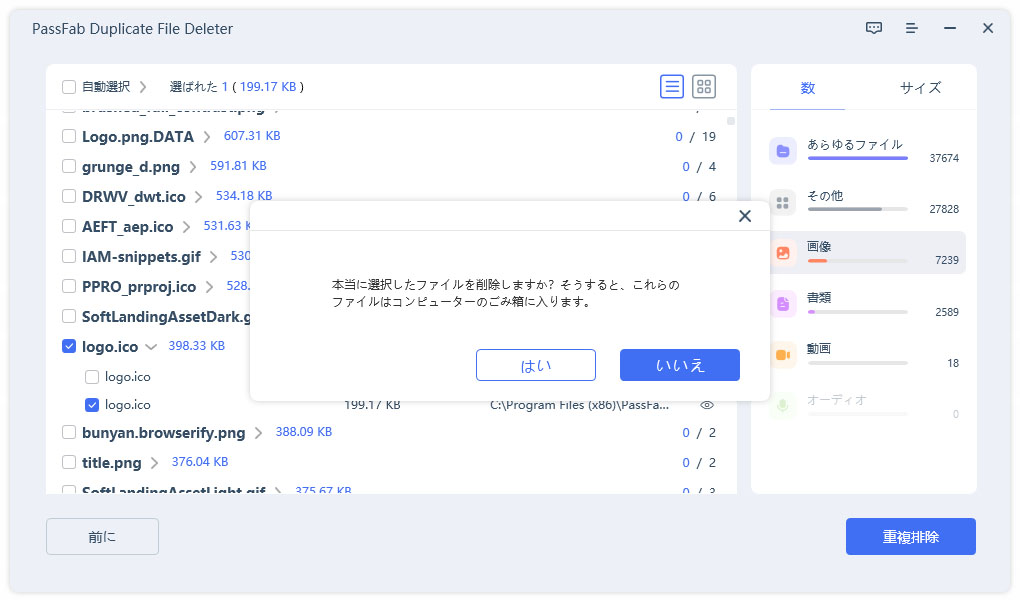Check the PPRO_prproj.ico checkbox
1020x602 pixels.
(68, 286)
